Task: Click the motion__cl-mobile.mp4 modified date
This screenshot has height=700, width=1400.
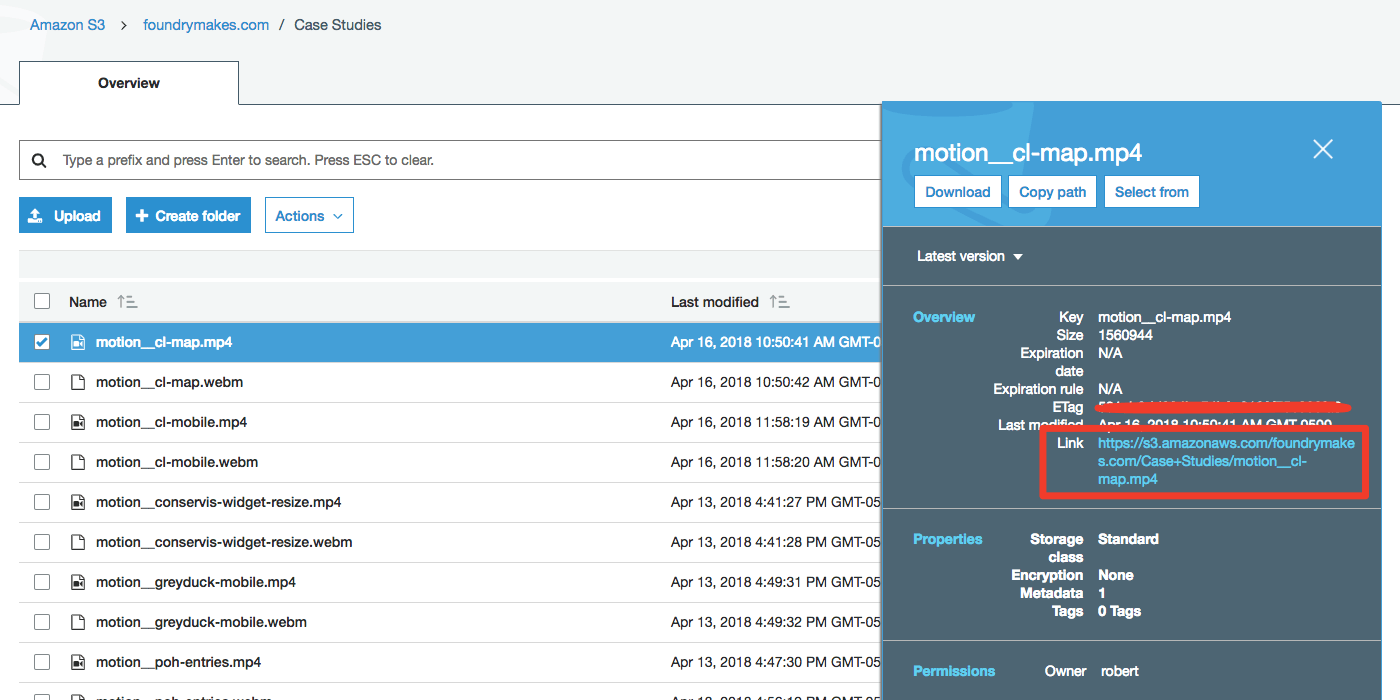Action: 775,422
